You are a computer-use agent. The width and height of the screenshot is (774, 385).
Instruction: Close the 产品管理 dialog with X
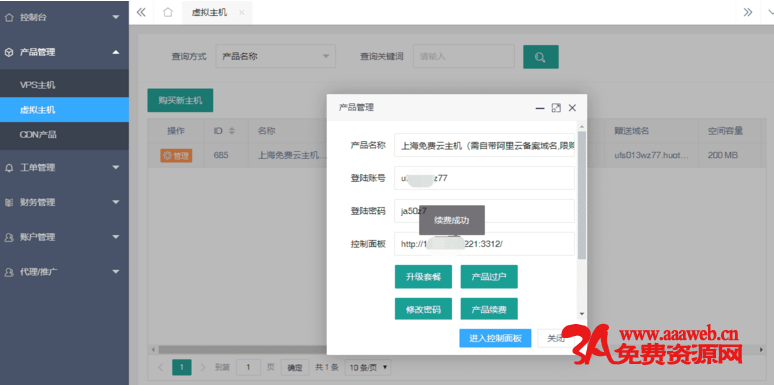point(572,108)
